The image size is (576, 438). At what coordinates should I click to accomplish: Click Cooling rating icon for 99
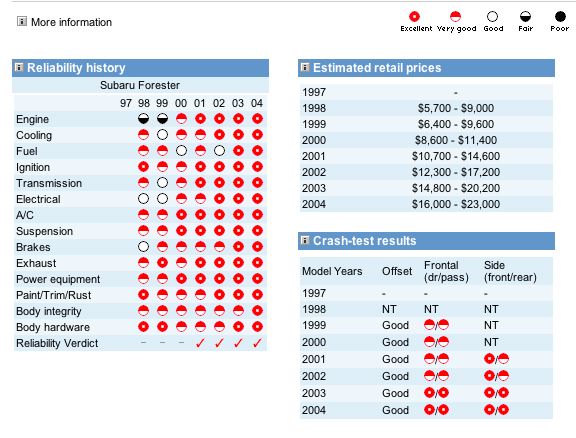(162, 135)
